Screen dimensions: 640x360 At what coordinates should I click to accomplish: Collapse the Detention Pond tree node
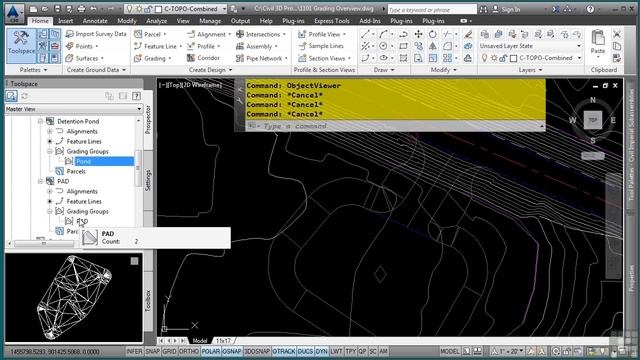(x=40, y=121)
